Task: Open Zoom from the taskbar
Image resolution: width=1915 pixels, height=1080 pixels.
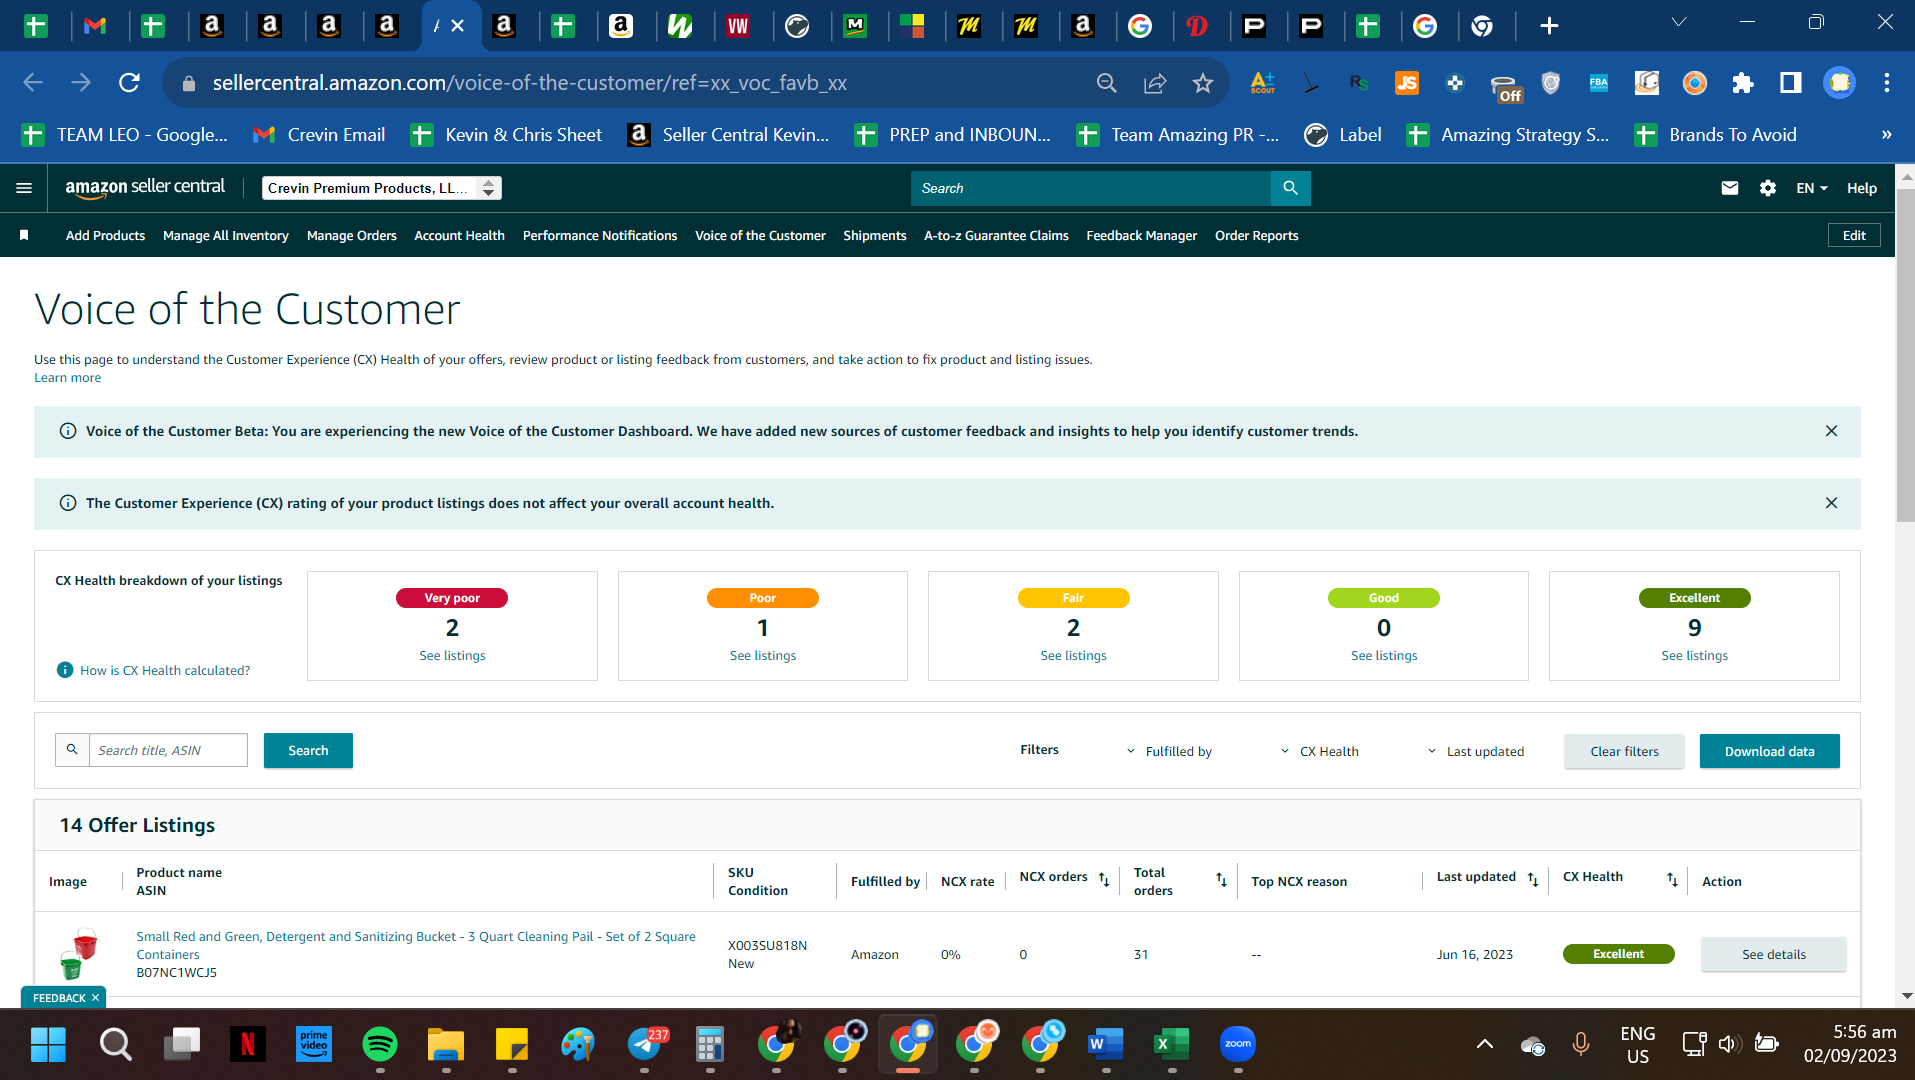Action: point(1238,1045)
